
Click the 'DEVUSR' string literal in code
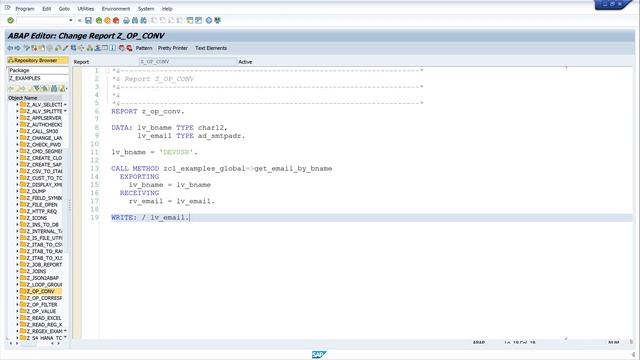(x=176, y=152)
